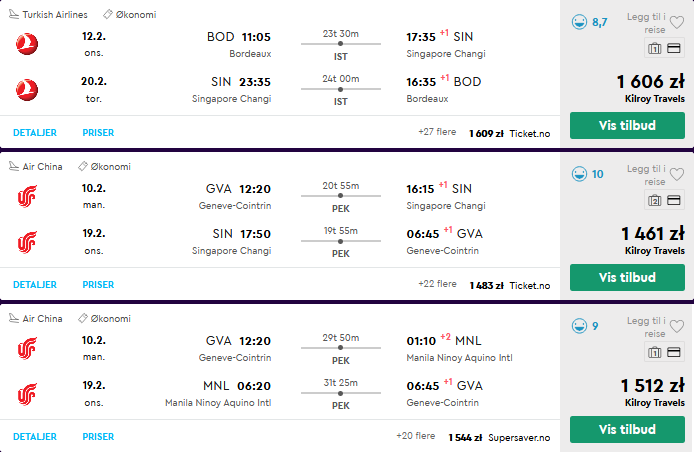The height and width of the screenshot is (454, 694).
Task: Click the +27 flere offers link
Action: [x=437, y=132]
